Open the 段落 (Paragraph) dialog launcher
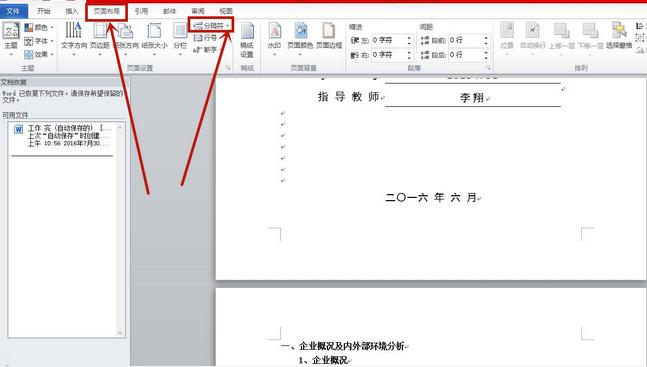 point(488,68)
